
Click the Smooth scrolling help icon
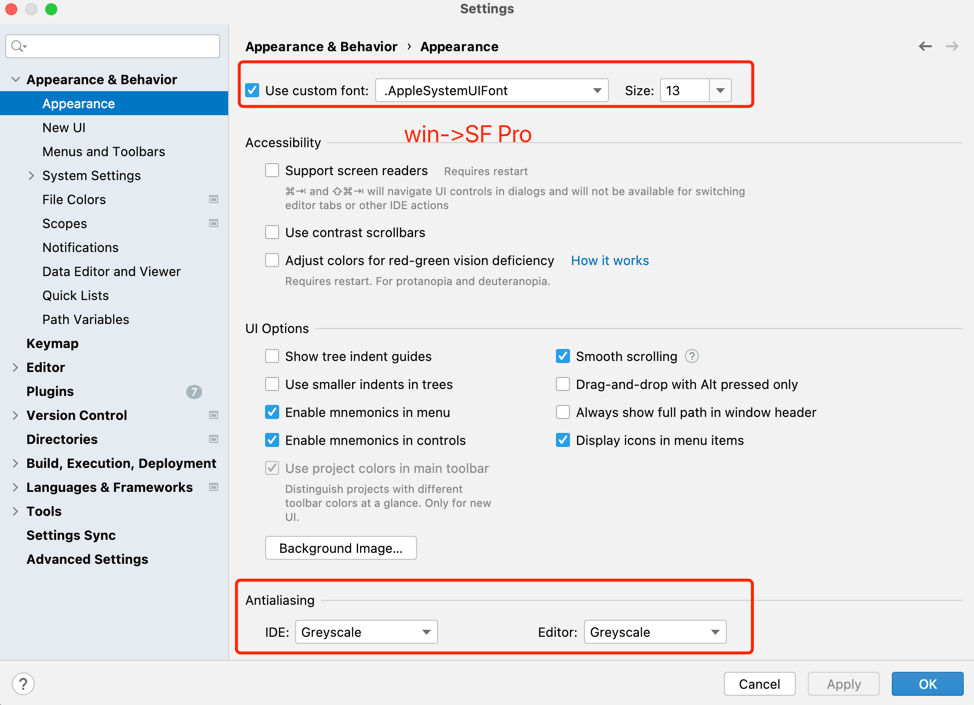coord(691,356)
